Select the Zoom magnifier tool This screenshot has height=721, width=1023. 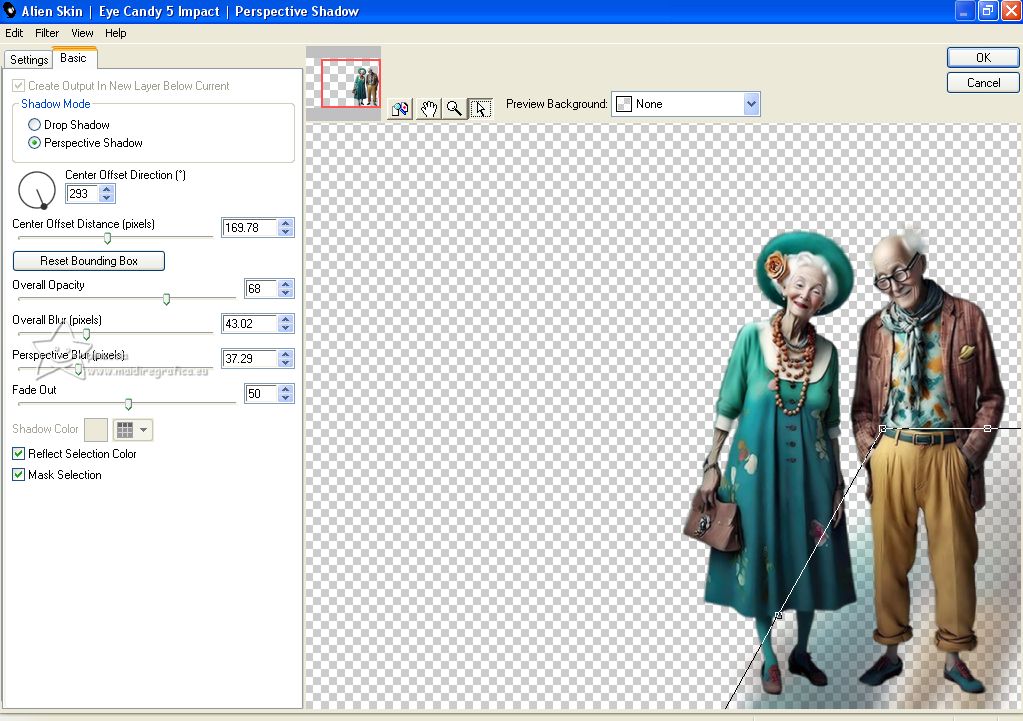(x=454, y=109)
